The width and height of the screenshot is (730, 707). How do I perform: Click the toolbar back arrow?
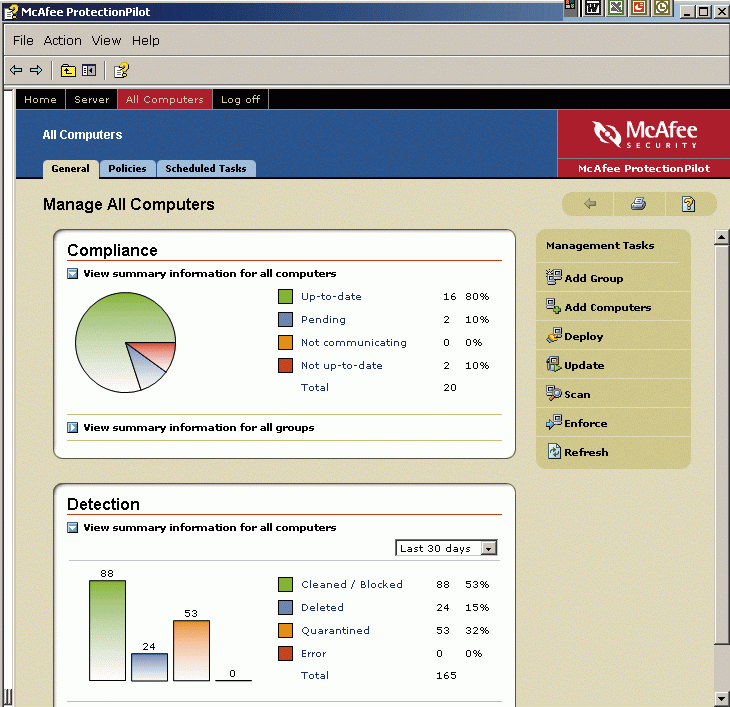tap(16, 70)
